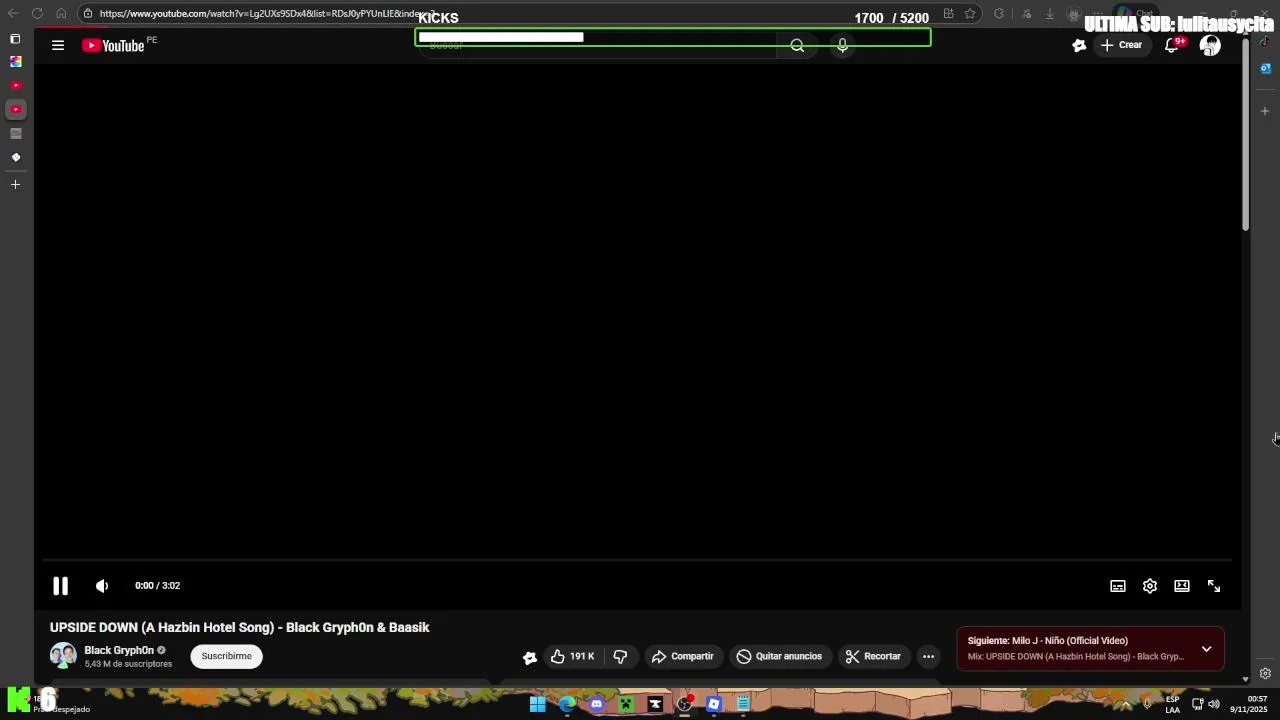Image resolution: width=1280 pixels, height=720 pixels.
Task: Enter full screen mode
Action: coord(1214,586)
